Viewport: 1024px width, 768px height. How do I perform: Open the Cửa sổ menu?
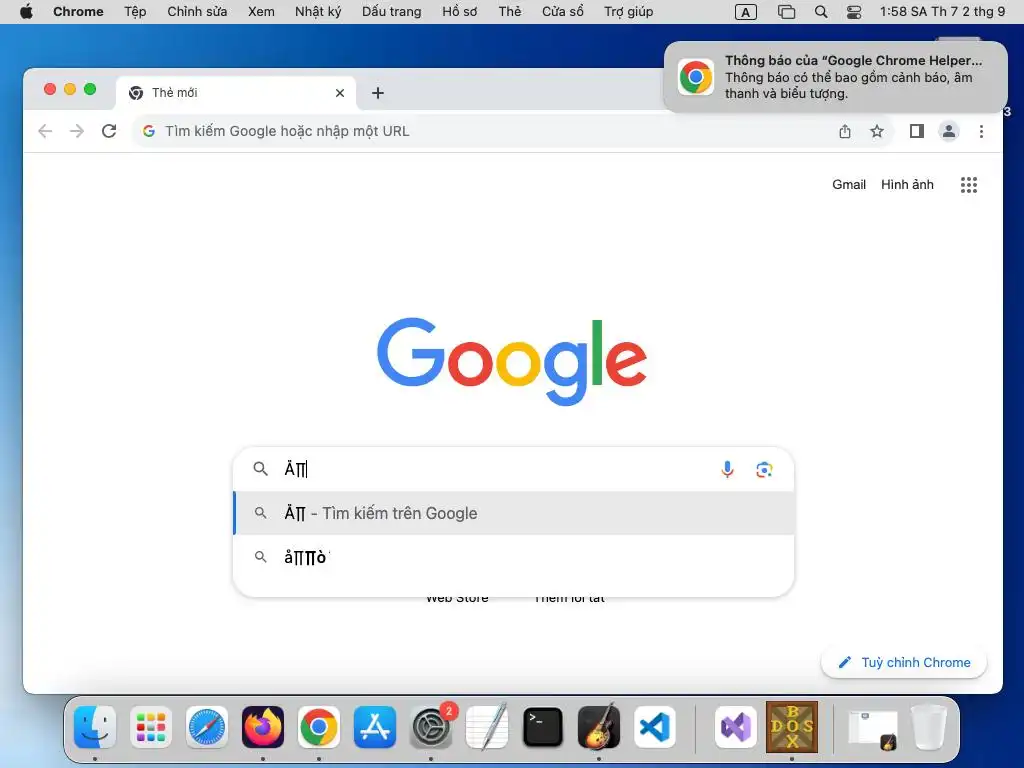[563, 12]
